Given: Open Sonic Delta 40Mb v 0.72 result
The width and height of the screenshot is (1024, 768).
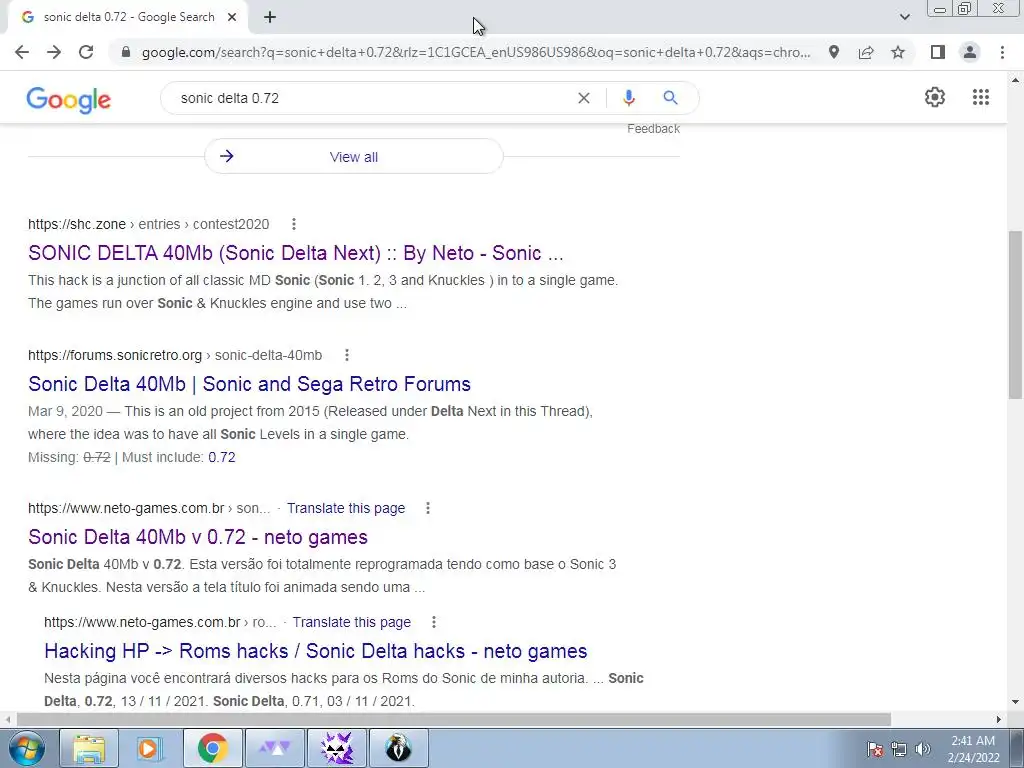Looking at the screenshot, I should click(198, 537).
